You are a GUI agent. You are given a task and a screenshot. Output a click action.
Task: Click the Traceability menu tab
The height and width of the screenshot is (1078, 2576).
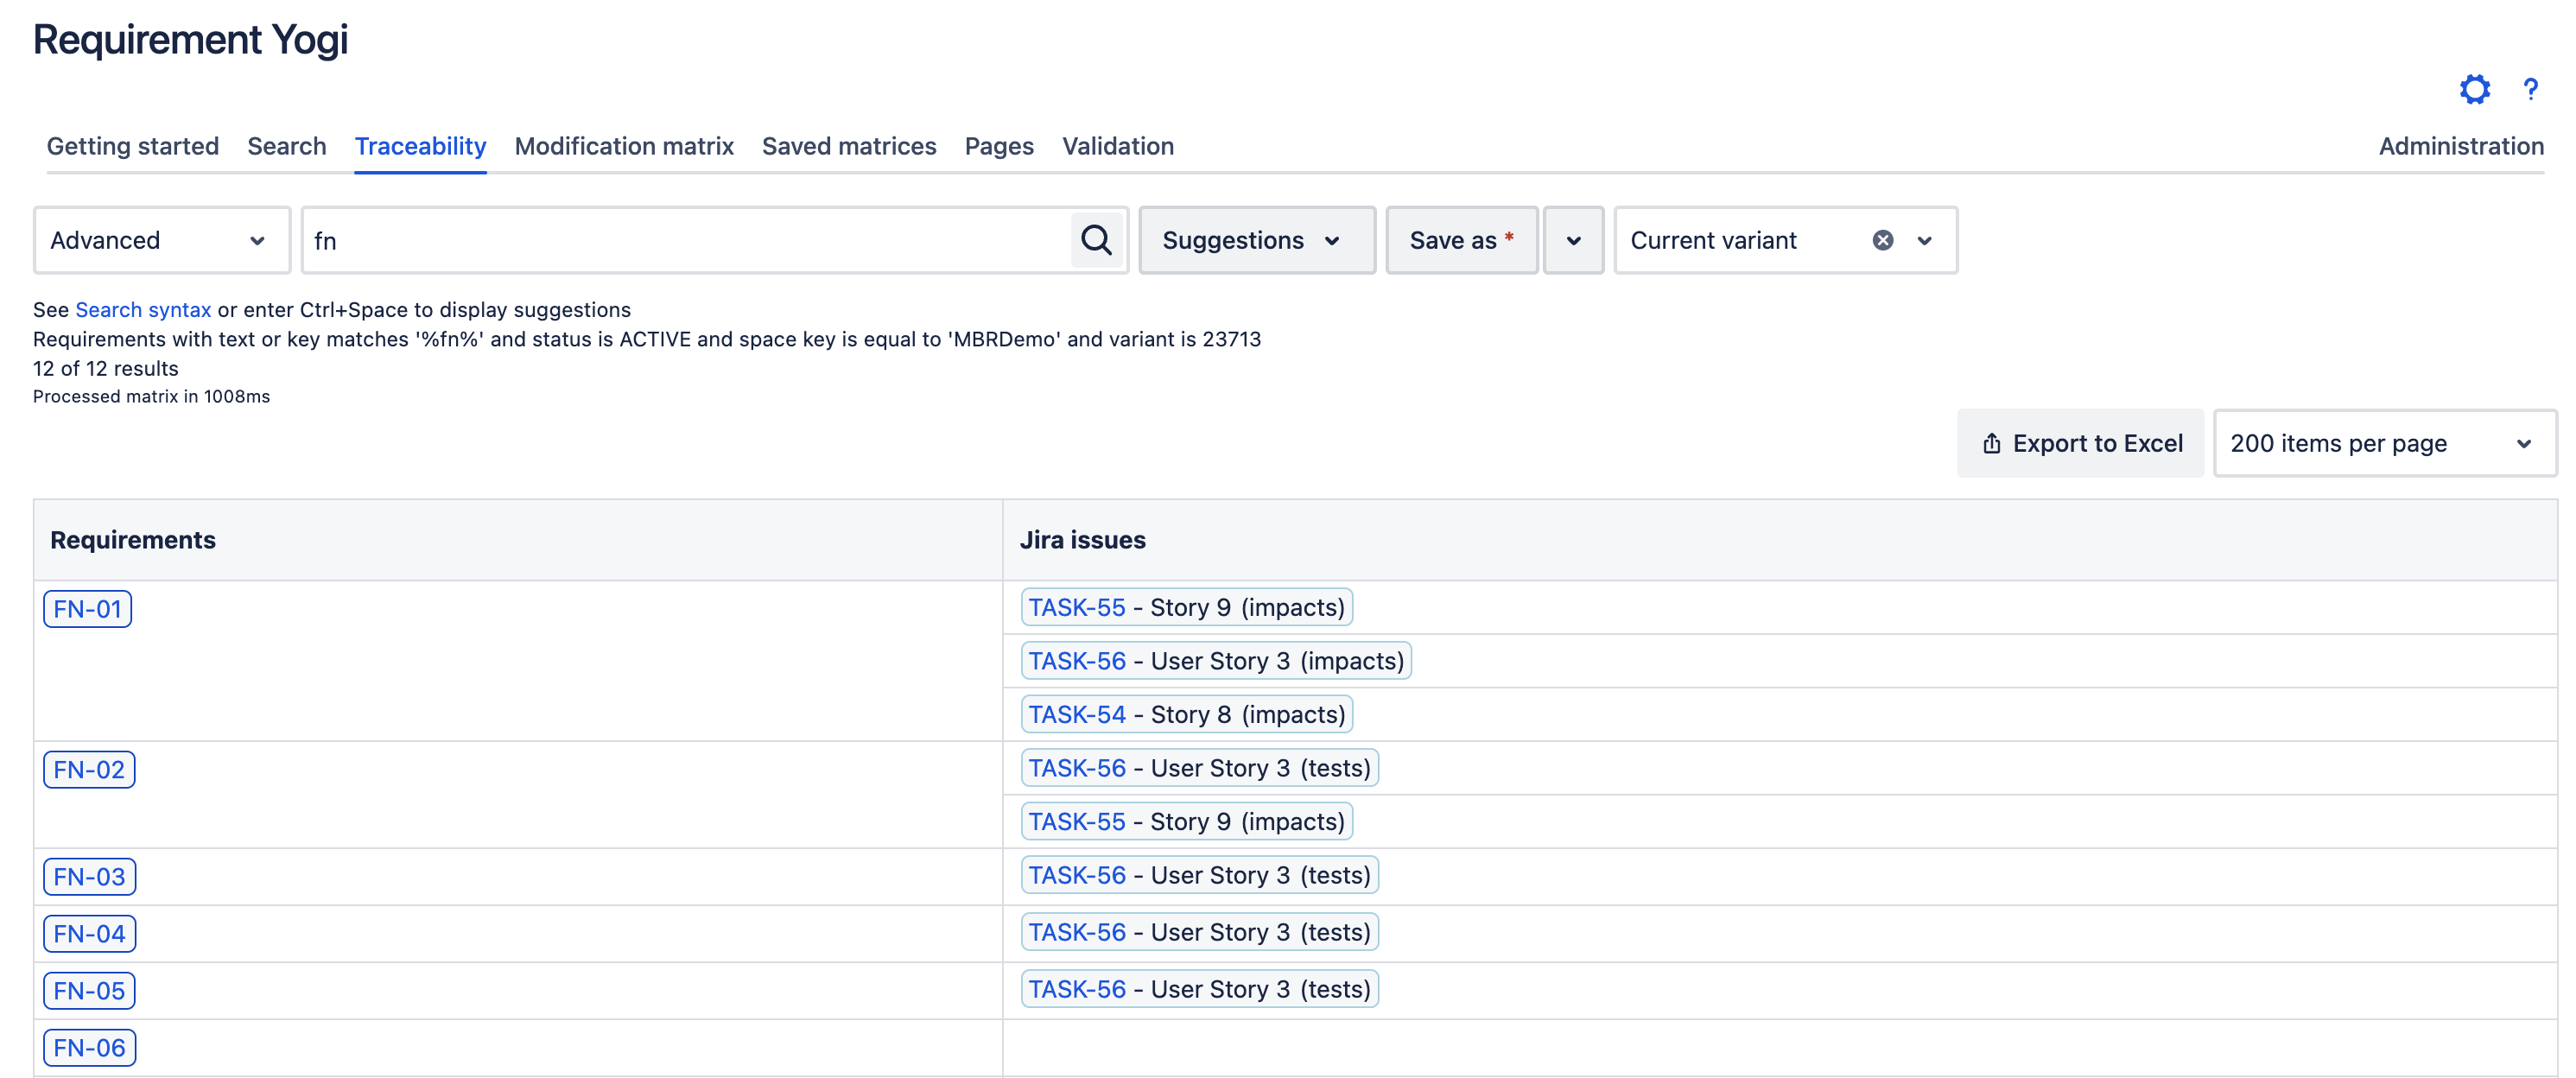pyautogui.click(x=421, y=144)
